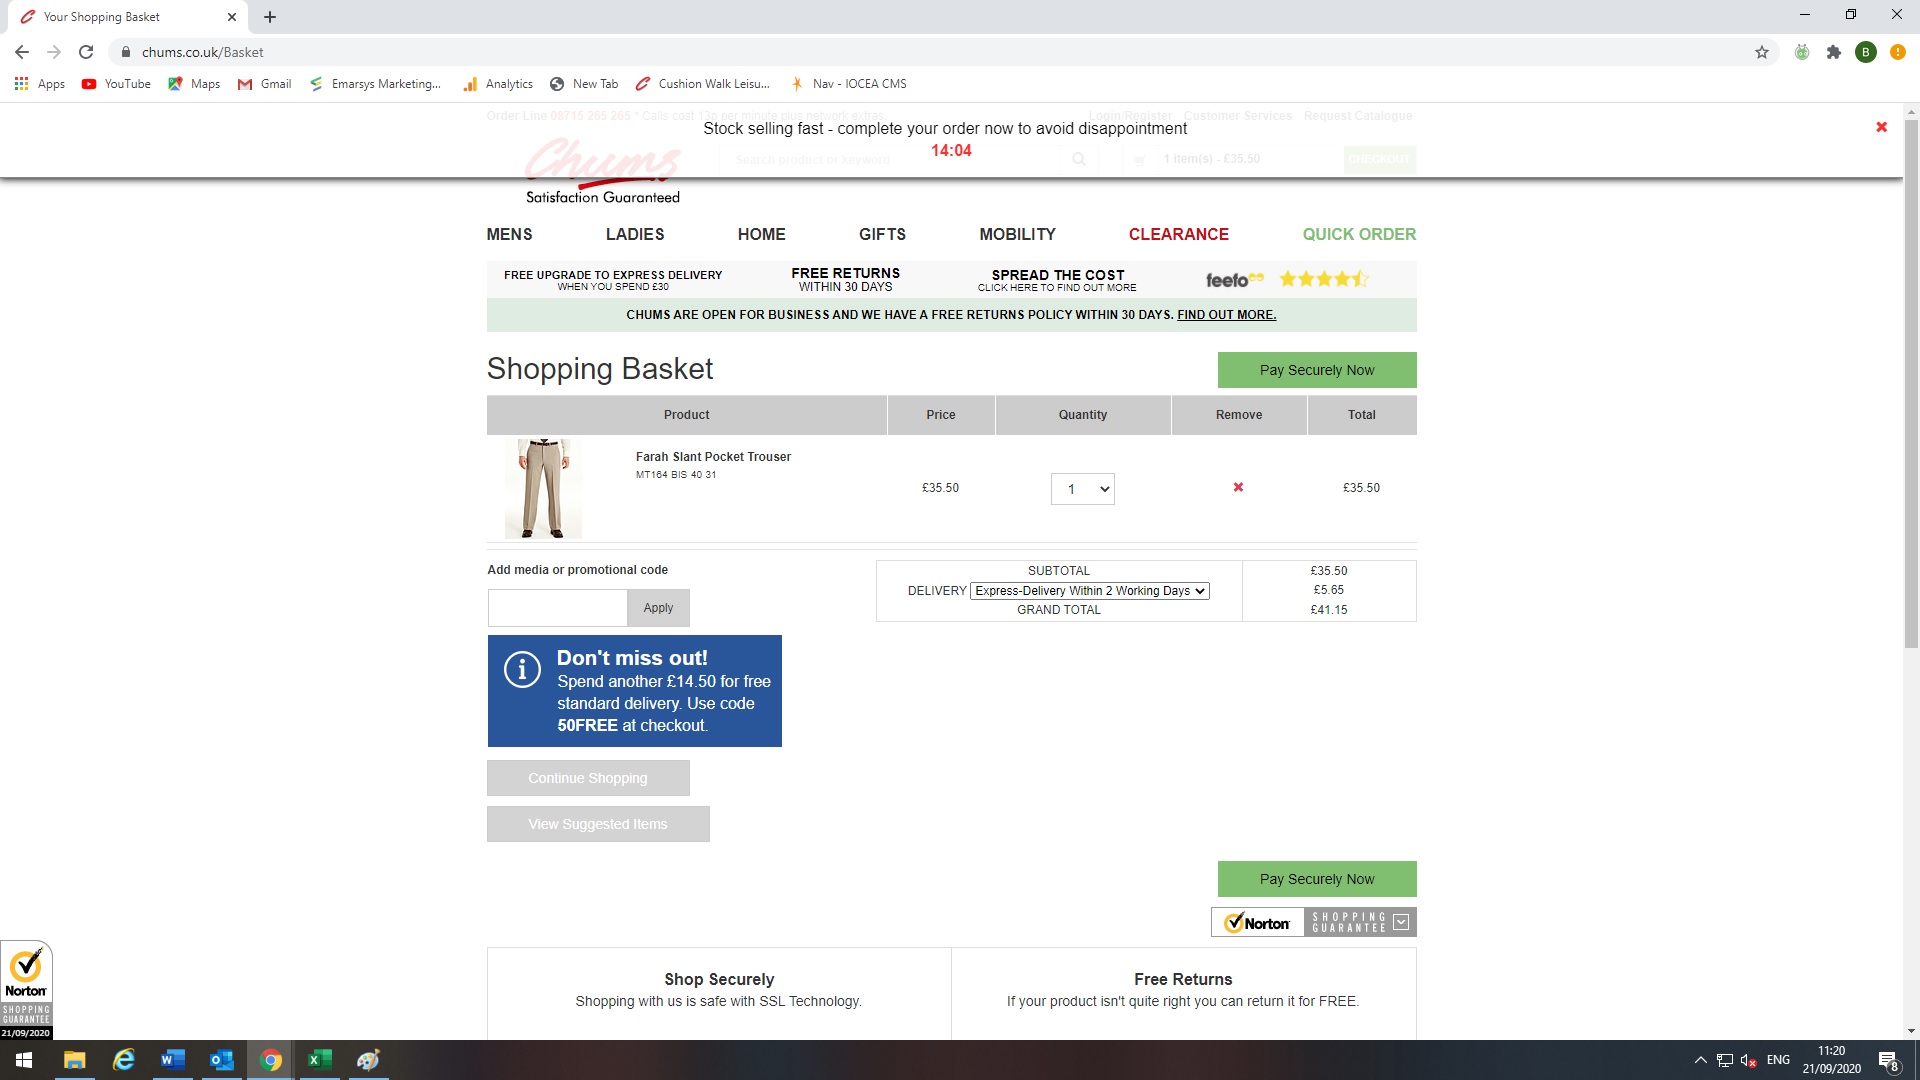Remove Farah trouser with red X

1238,487
